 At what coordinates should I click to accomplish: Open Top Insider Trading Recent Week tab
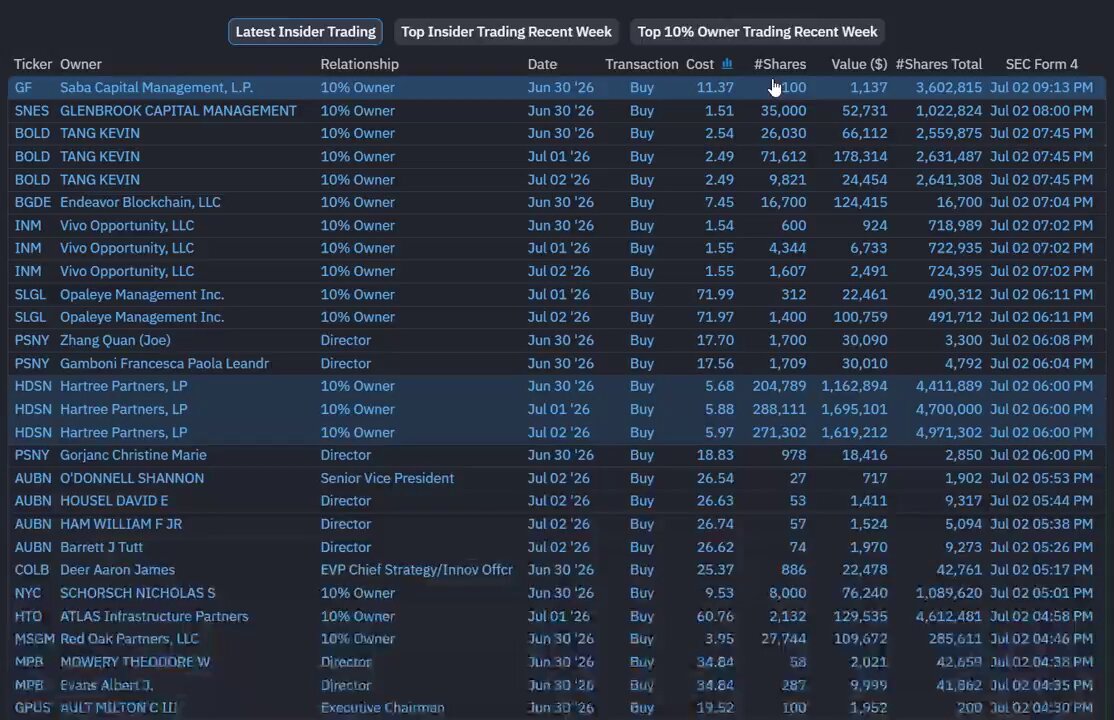coord(506,32)
